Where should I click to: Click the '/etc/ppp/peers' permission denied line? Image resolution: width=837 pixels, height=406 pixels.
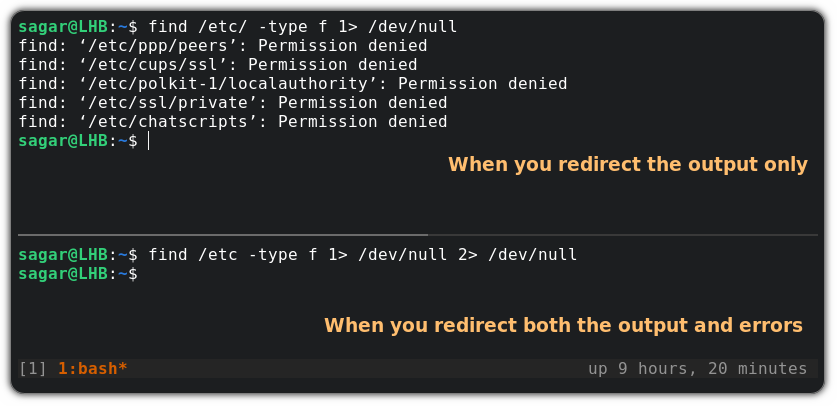[223, 46]
